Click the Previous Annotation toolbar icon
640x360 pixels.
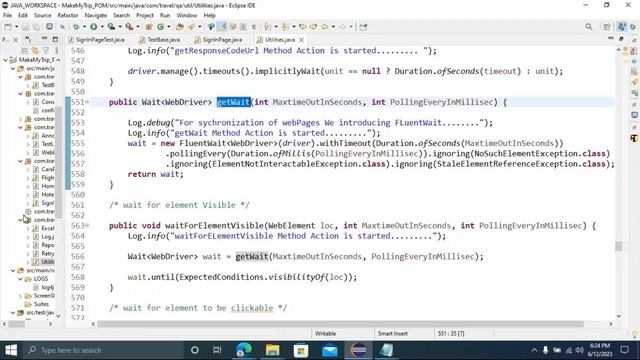tap(285, 27)
